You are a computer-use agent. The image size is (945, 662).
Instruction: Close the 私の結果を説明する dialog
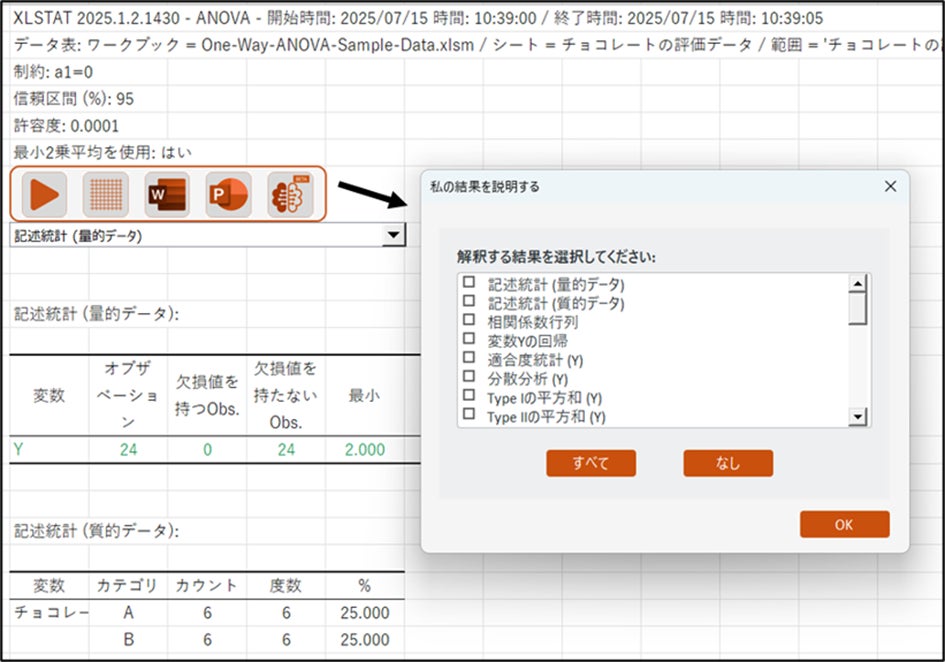pyautogui.click(x=890, y=186)
